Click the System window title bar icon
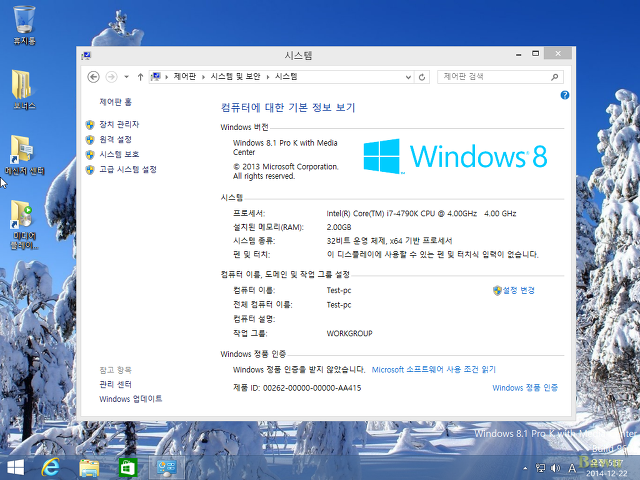Image resolution: width=640 pixels, height=480 pixels. (x=86, y=55)
